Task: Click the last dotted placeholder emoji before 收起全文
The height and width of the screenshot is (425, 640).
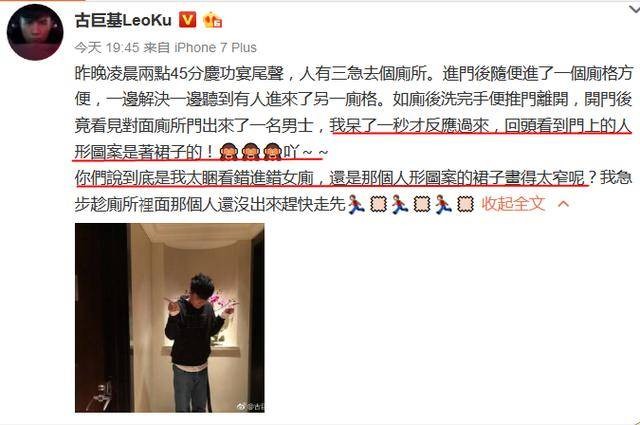Action: point(465,204)
